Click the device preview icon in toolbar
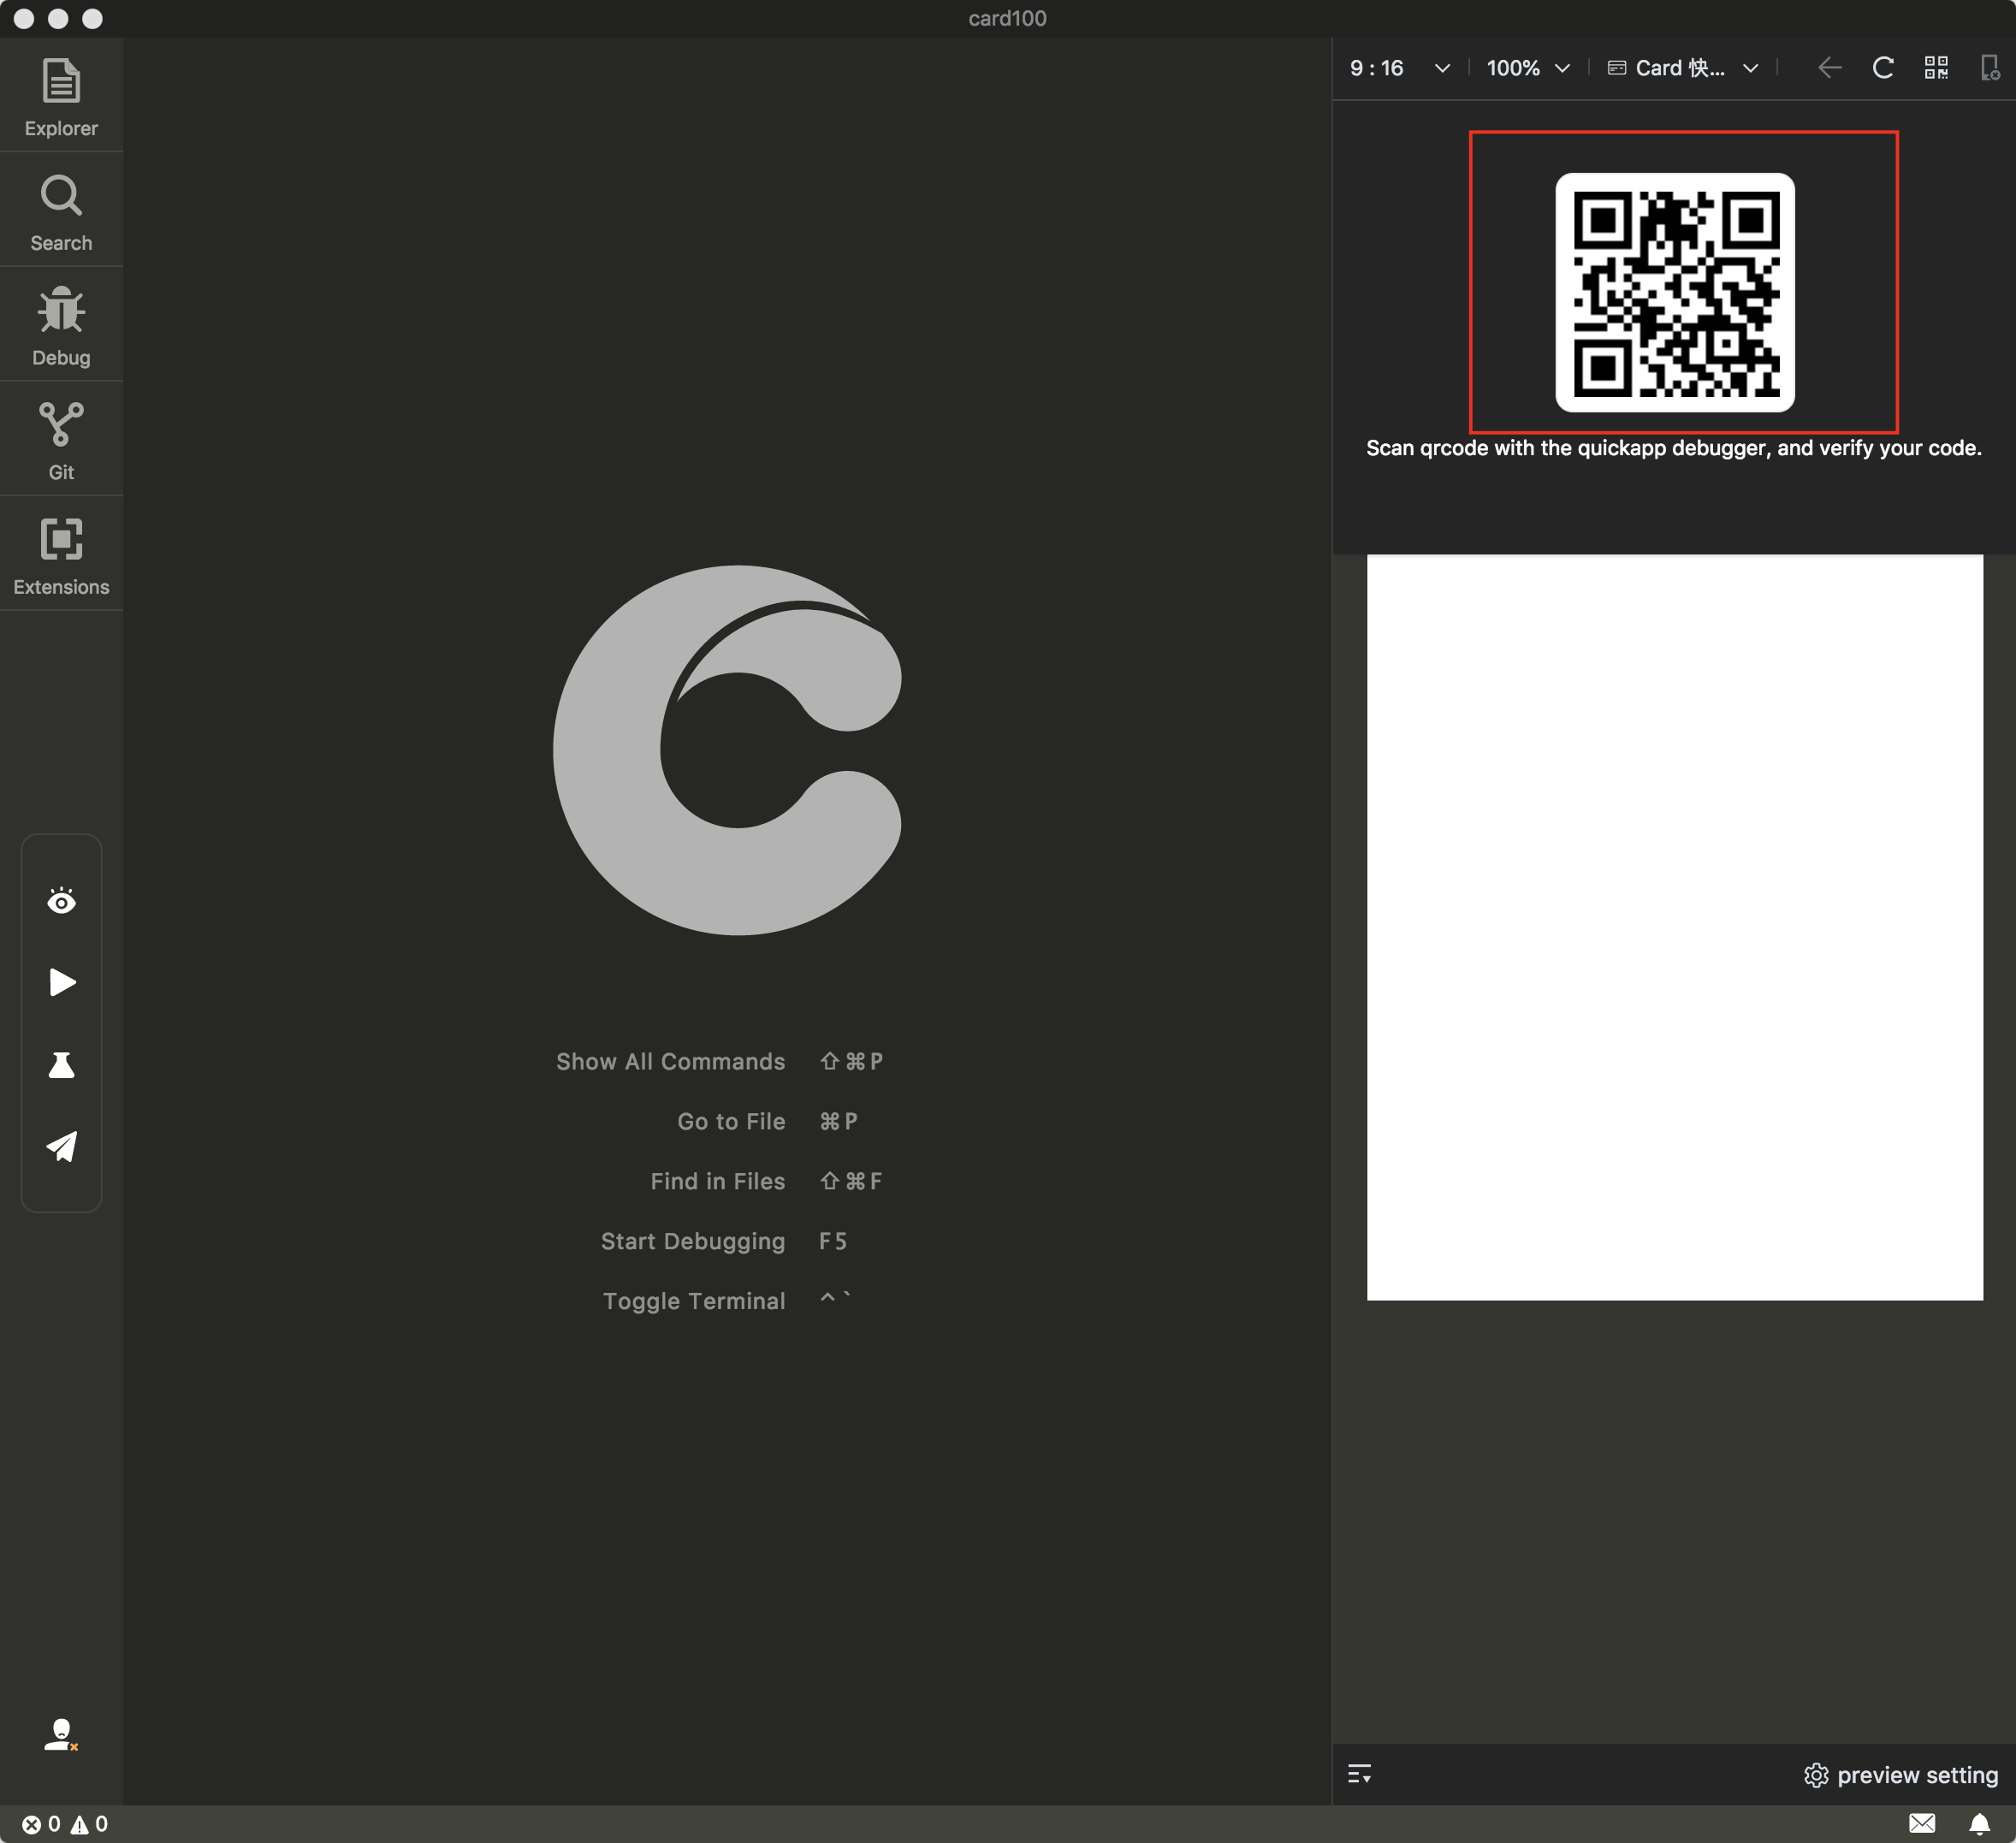2016x1843 pixels. [1989, 68]
